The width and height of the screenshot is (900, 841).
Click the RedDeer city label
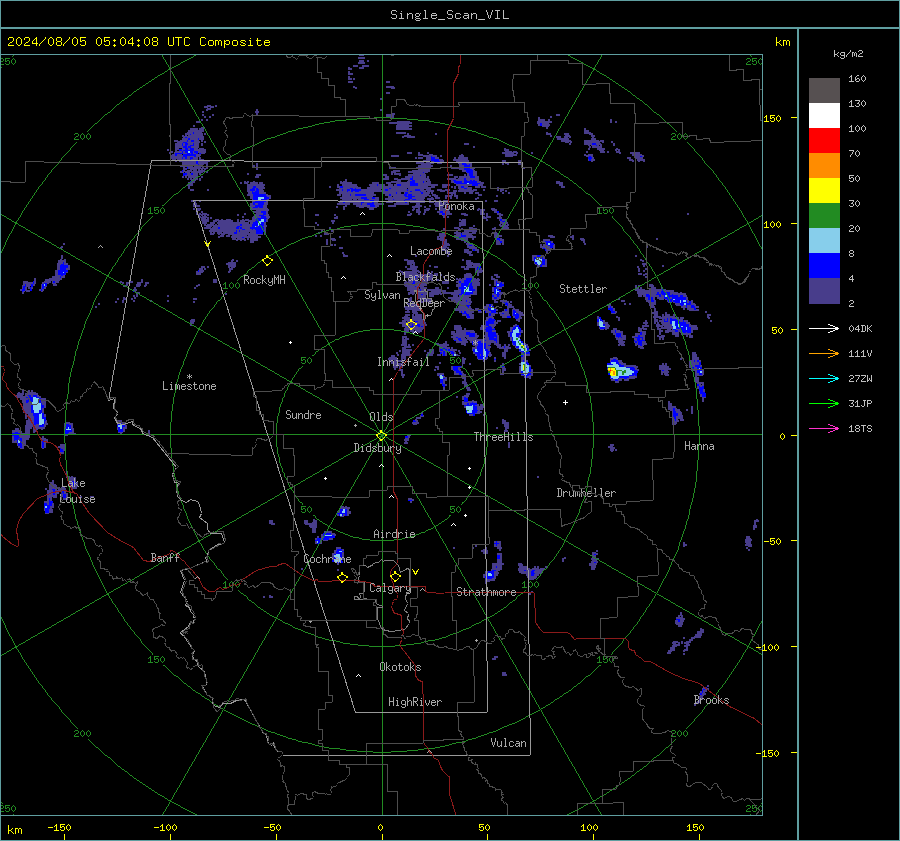424,303
